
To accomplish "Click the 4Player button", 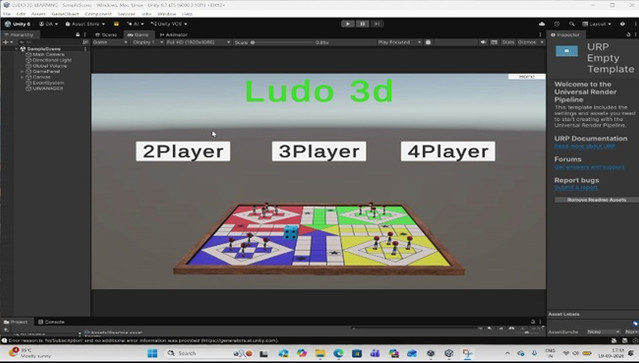I will click(x=448, y=151).
